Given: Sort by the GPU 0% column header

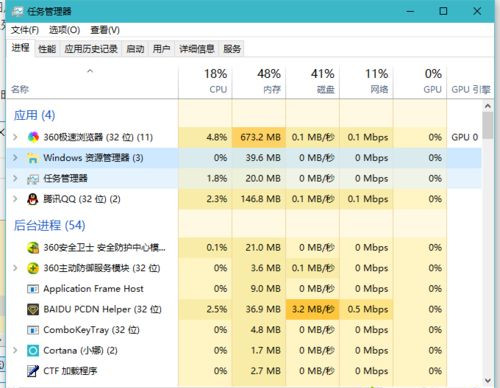Looking at the screenshot, I should coord(420,81).
